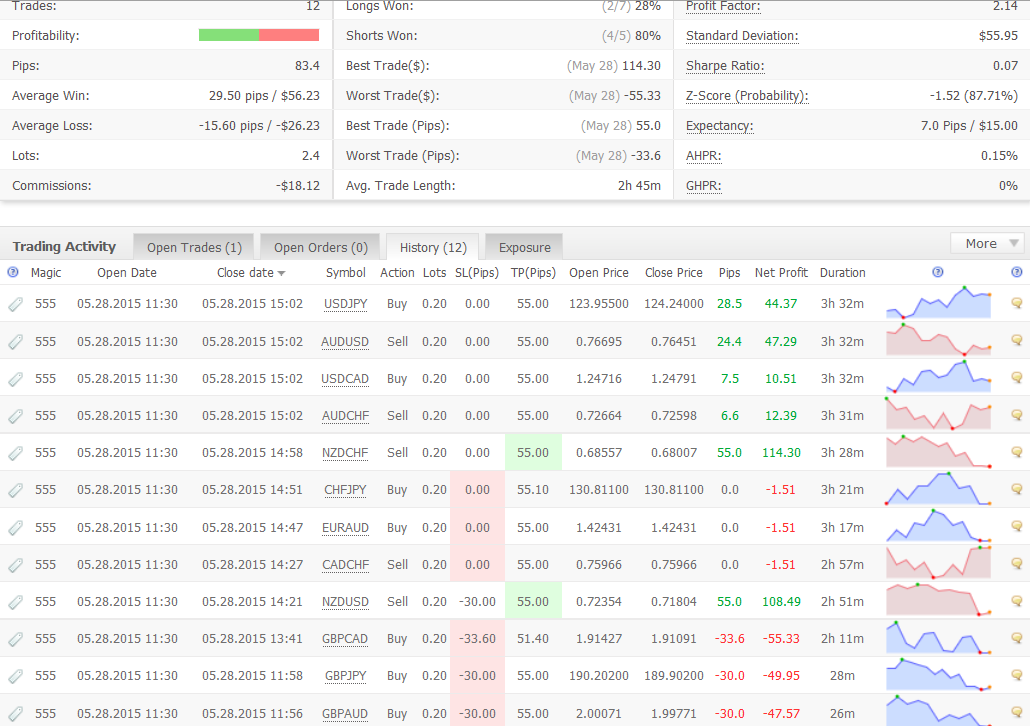
Task: Click the green and red Profitability bar
Action: (x=259, y=35)
